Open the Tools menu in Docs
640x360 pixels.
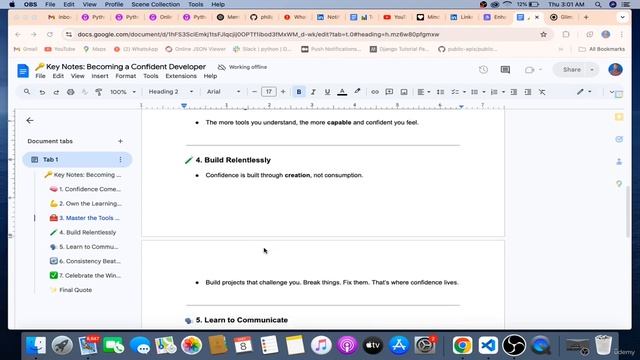(x=151, y=76)
